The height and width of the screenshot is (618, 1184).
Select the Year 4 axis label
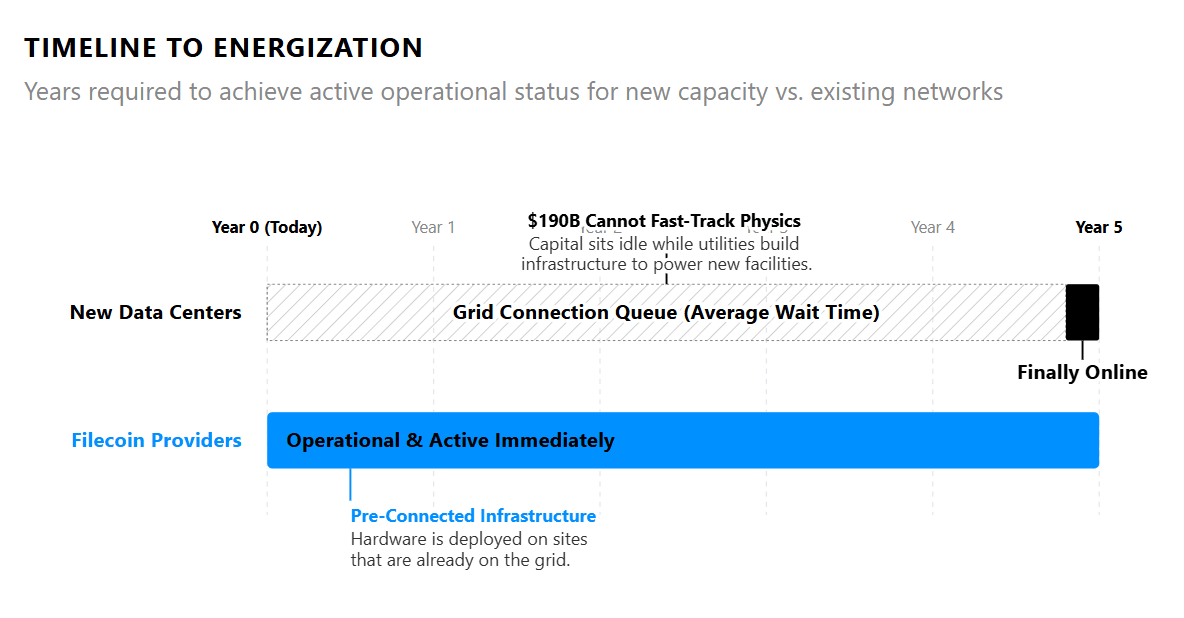tap(933, 227)
